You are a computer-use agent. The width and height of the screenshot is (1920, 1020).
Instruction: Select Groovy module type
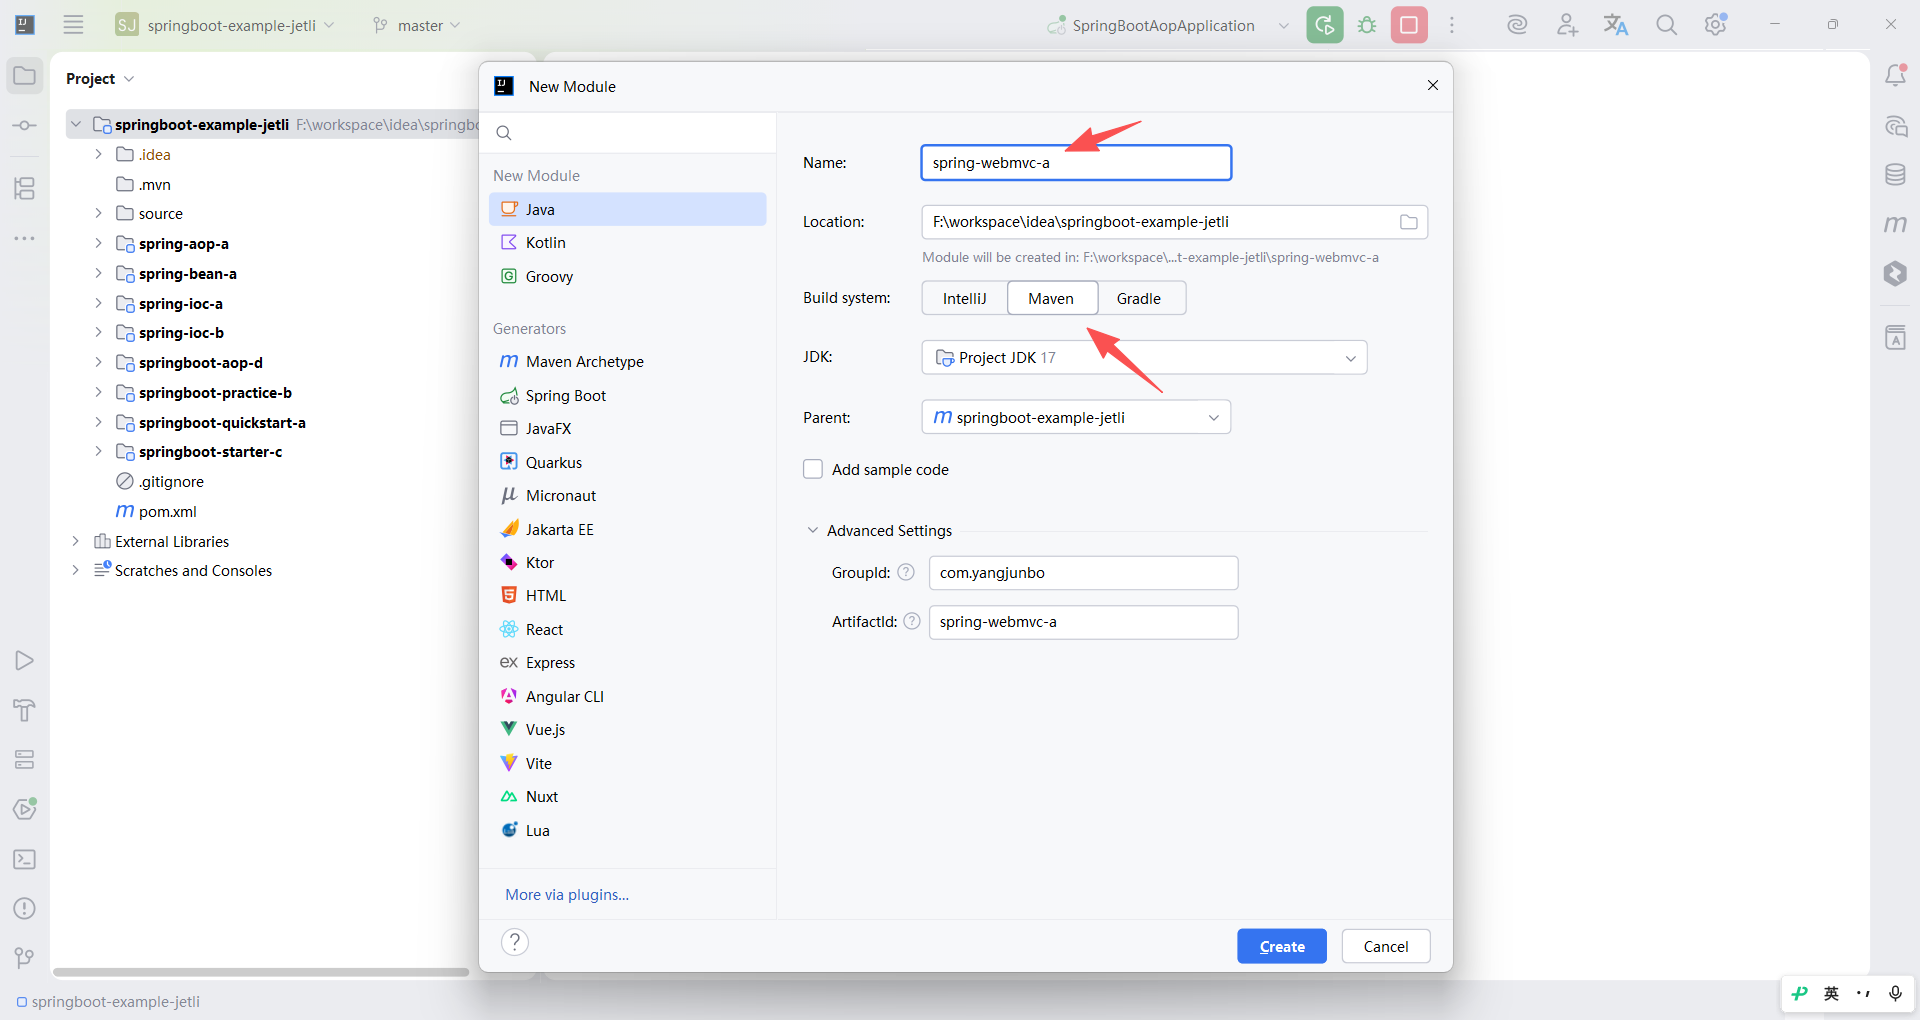tap(628, 276)
